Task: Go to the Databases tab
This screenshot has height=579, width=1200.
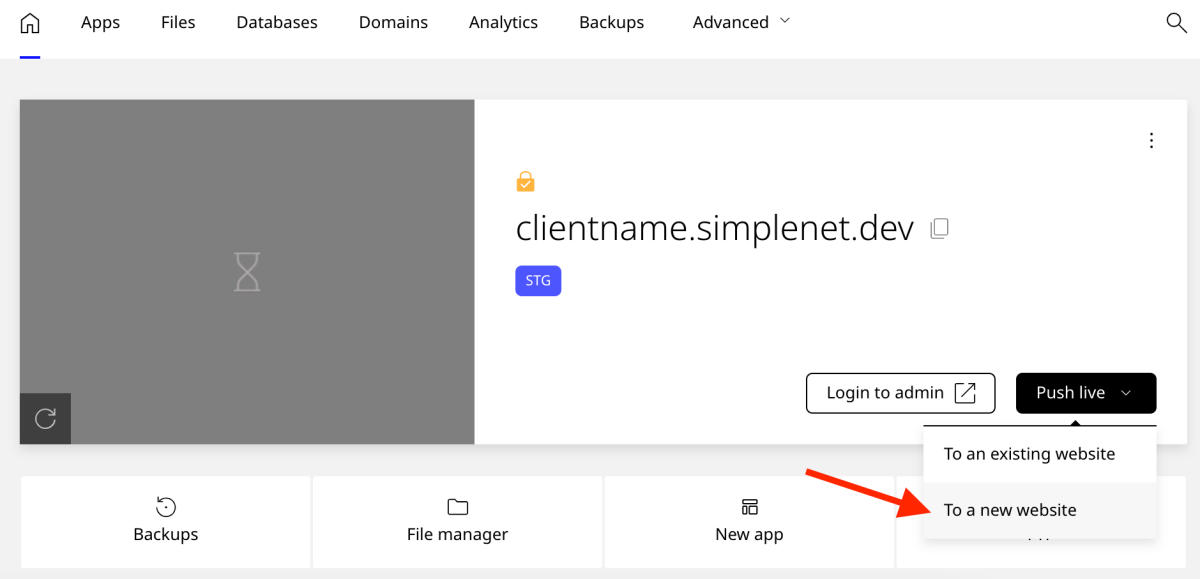Action: [x=277, y=22]
